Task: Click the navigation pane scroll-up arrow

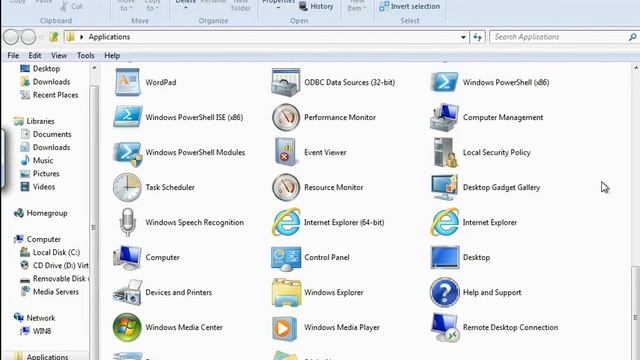Action: 94,68
